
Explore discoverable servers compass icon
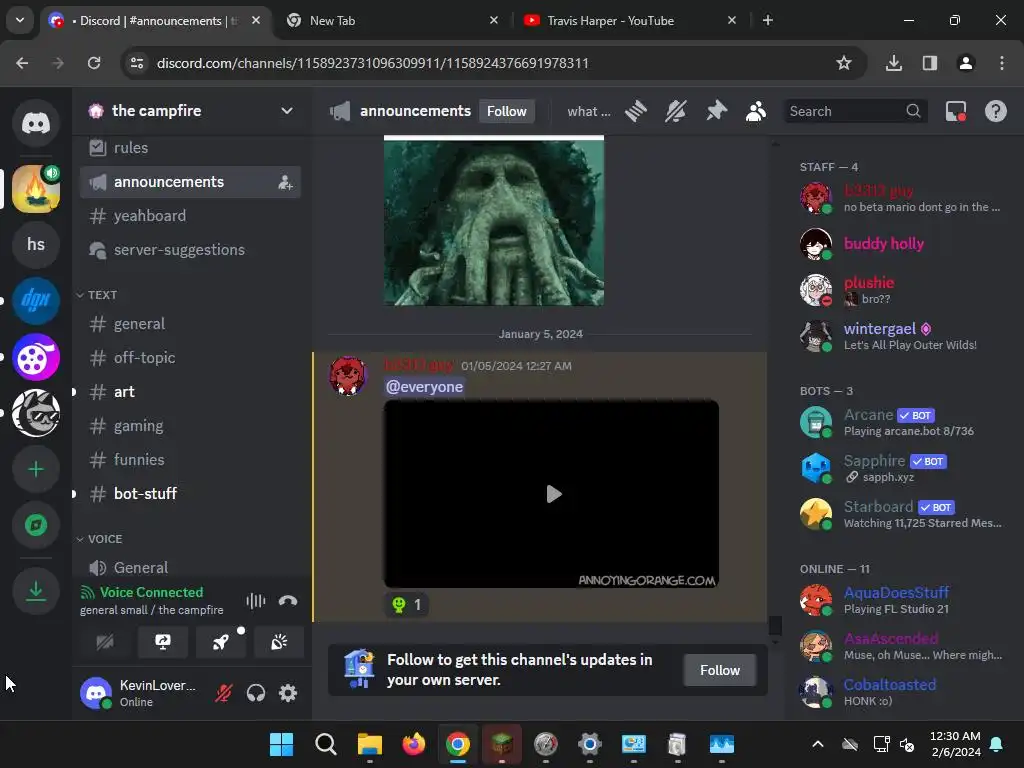[36, 525]
